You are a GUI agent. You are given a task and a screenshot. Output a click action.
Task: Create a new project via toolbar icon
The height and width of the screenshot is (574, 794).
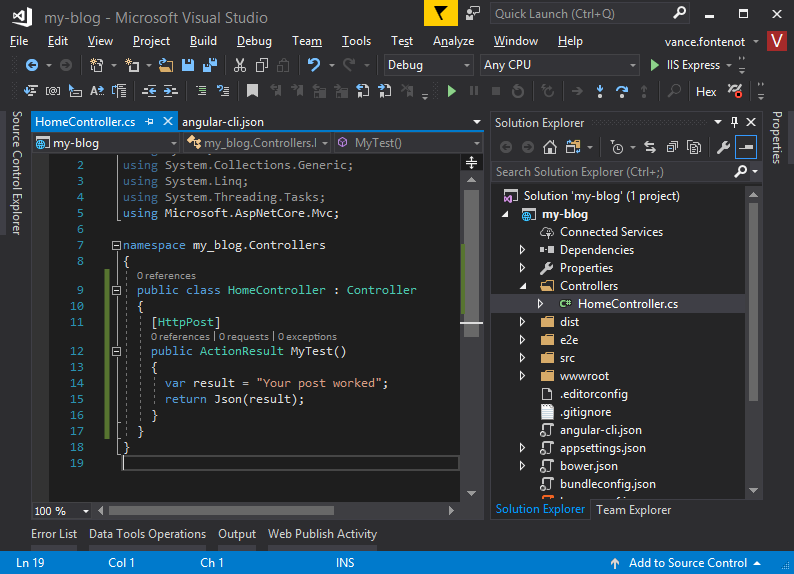pos(96,65)
